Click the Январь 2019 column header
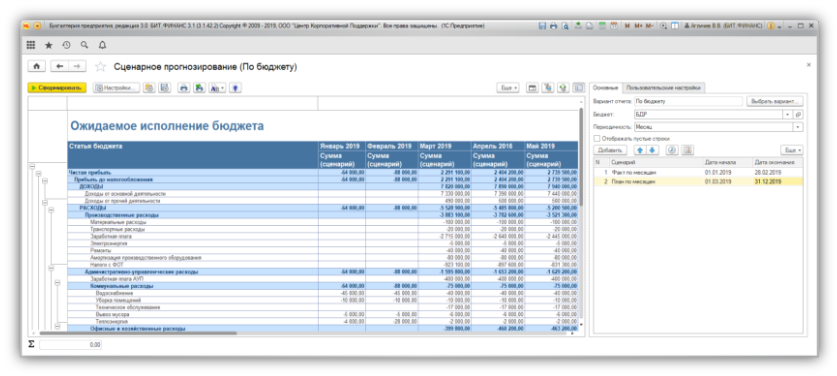This screenshot has height=376, width=837. coord(342,146)
